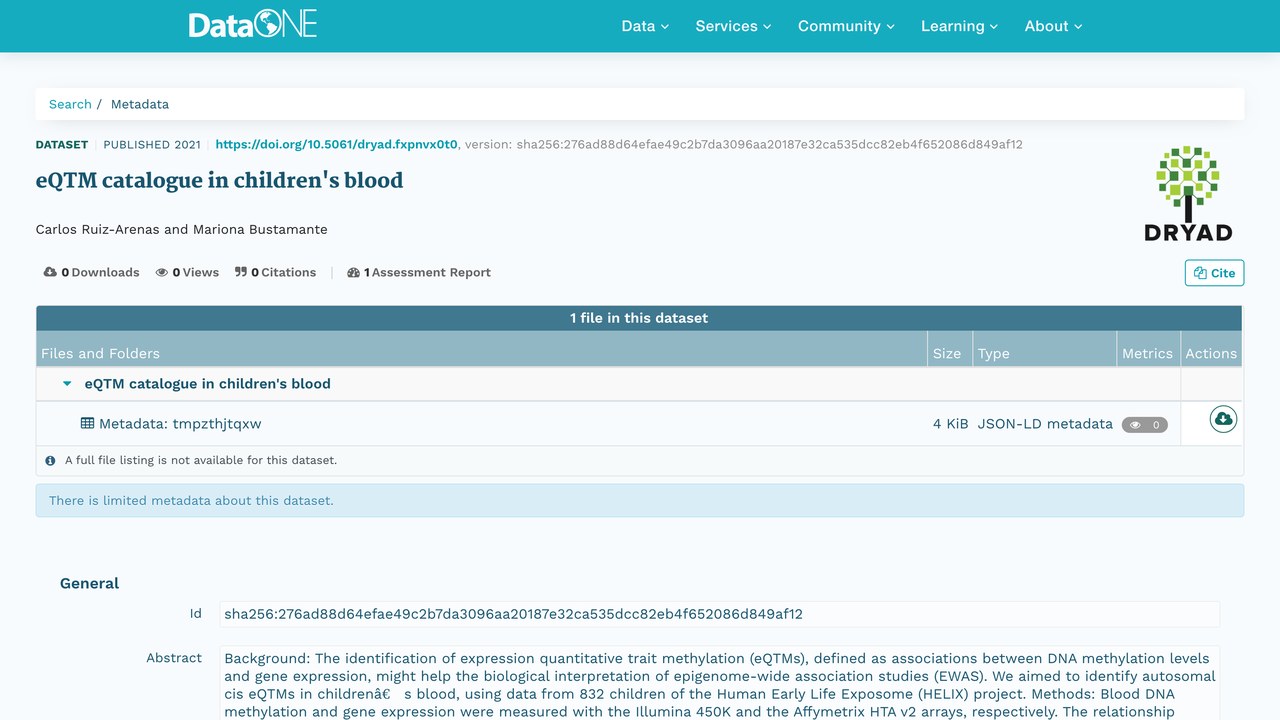Click the Id field sha256 value
This screenshot has height=720, width=1280.
(x=719, y=614)
